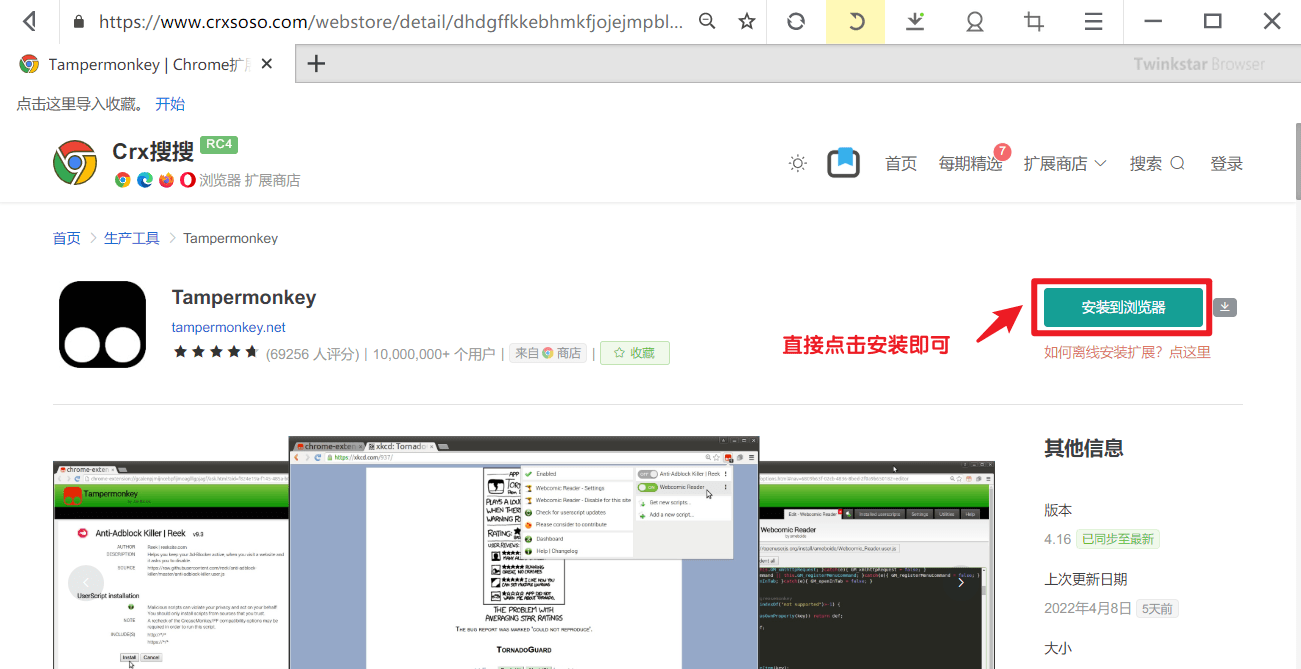
Task: Open 搜索 in the site header
Action: point(1157,164)
